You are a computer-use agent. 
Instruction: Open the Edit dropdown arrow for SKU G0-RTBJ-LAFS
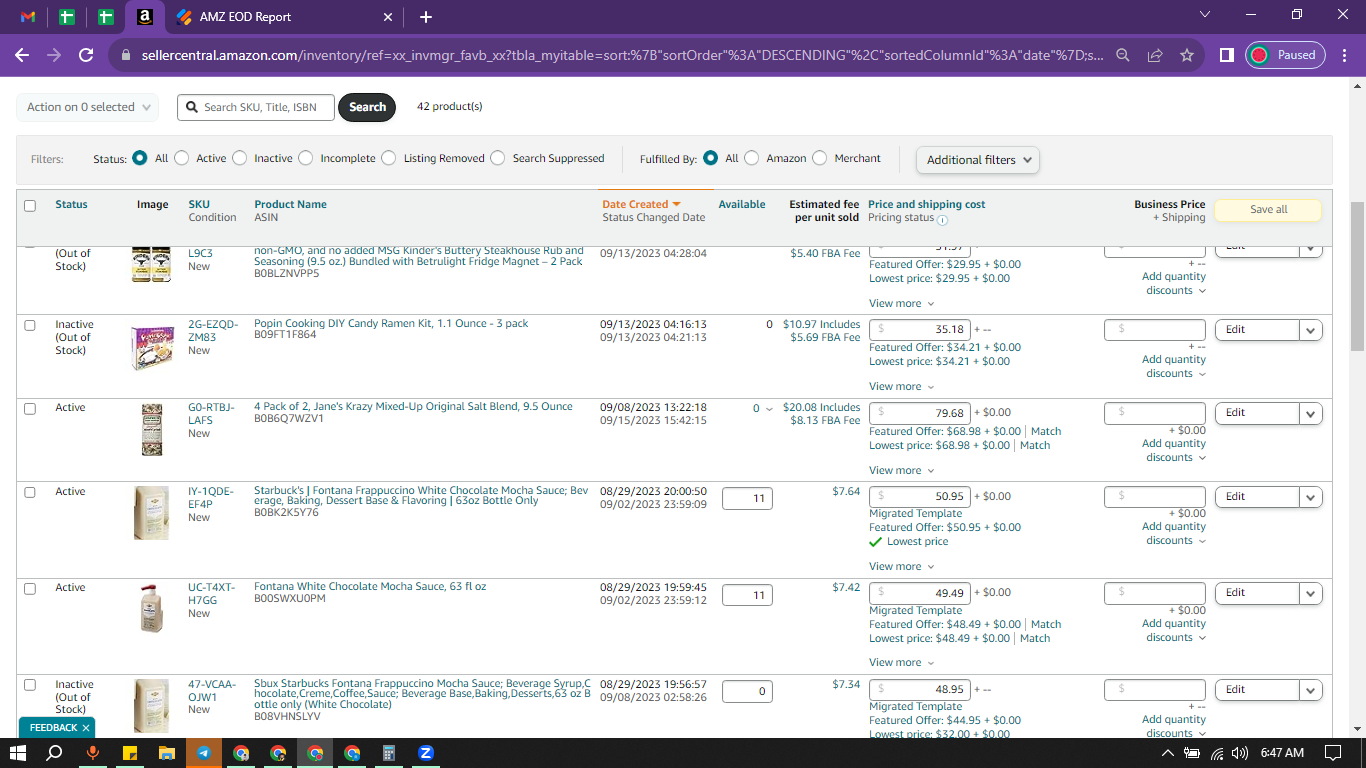1311,413
